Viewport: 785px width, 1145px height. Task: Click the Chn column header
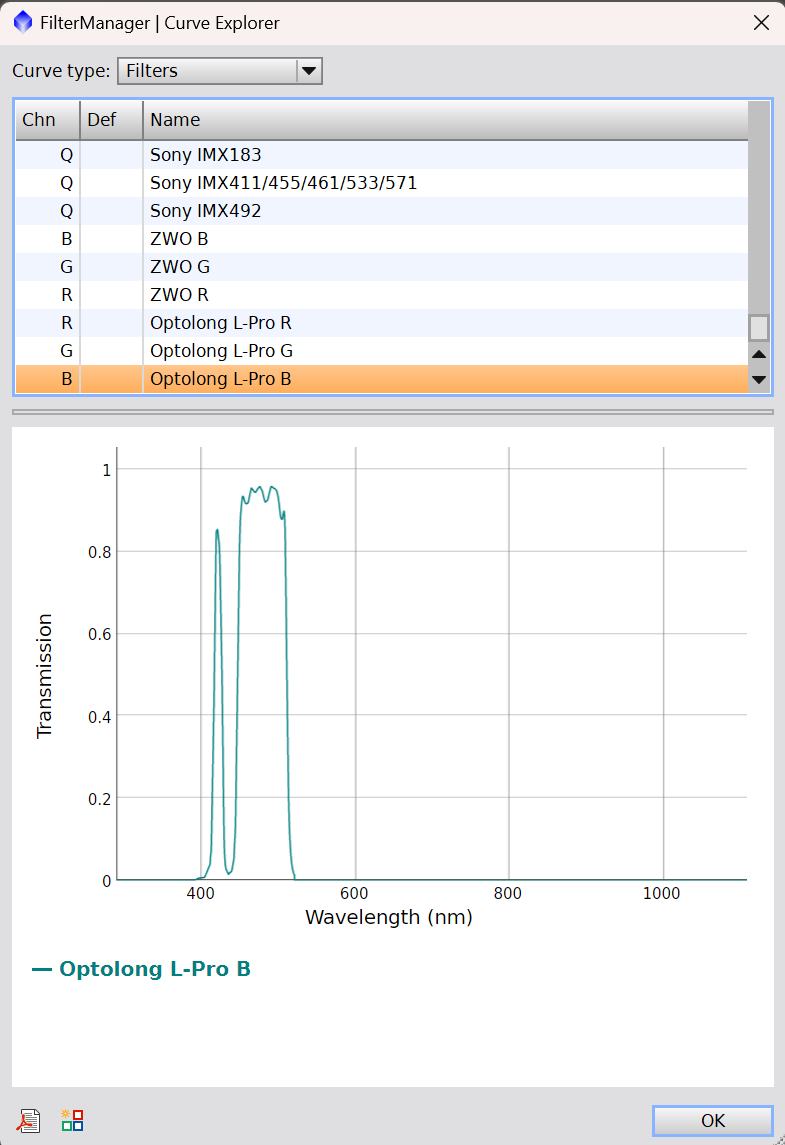coord(47,120)
